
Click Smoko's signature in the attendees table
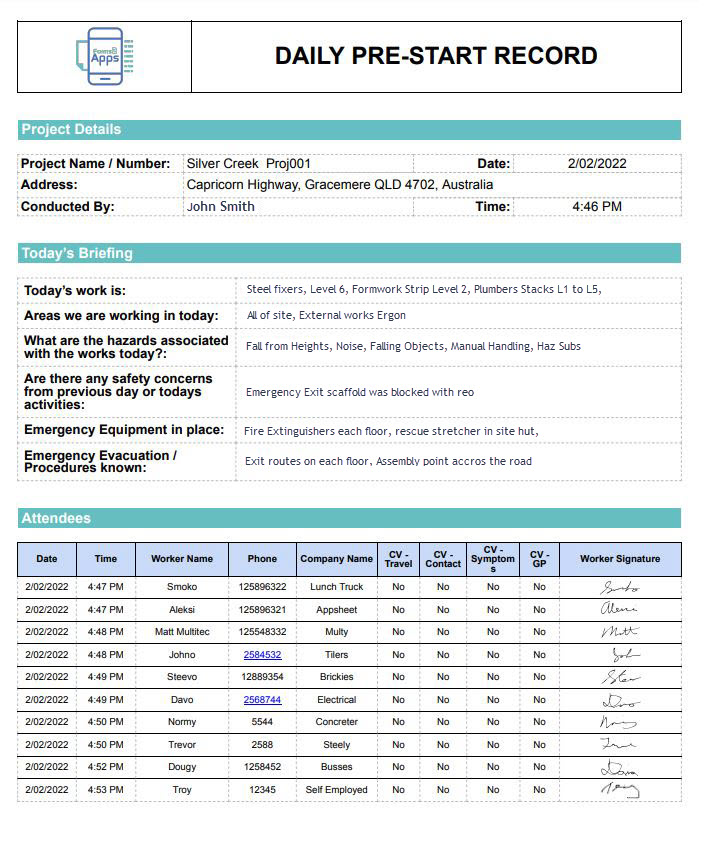tap(619, 587)
